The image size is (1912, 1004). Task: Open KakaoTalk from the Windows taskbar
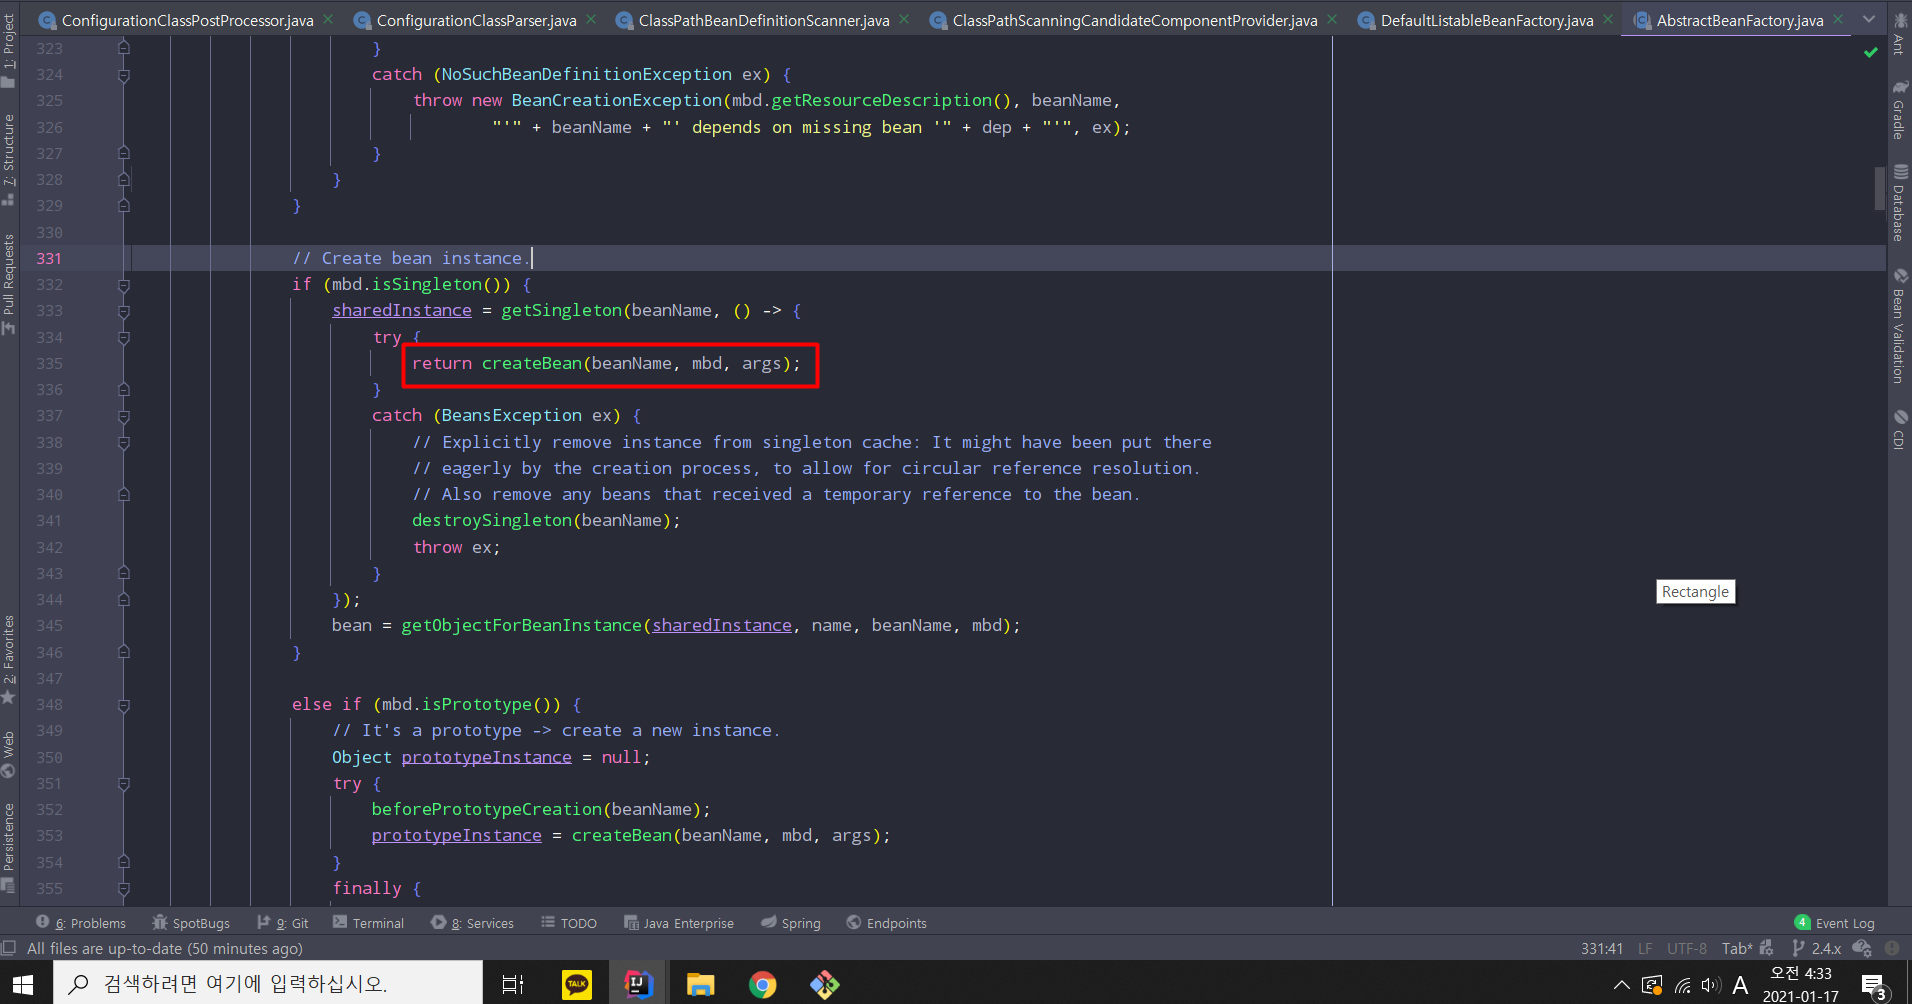pos(577,984)
